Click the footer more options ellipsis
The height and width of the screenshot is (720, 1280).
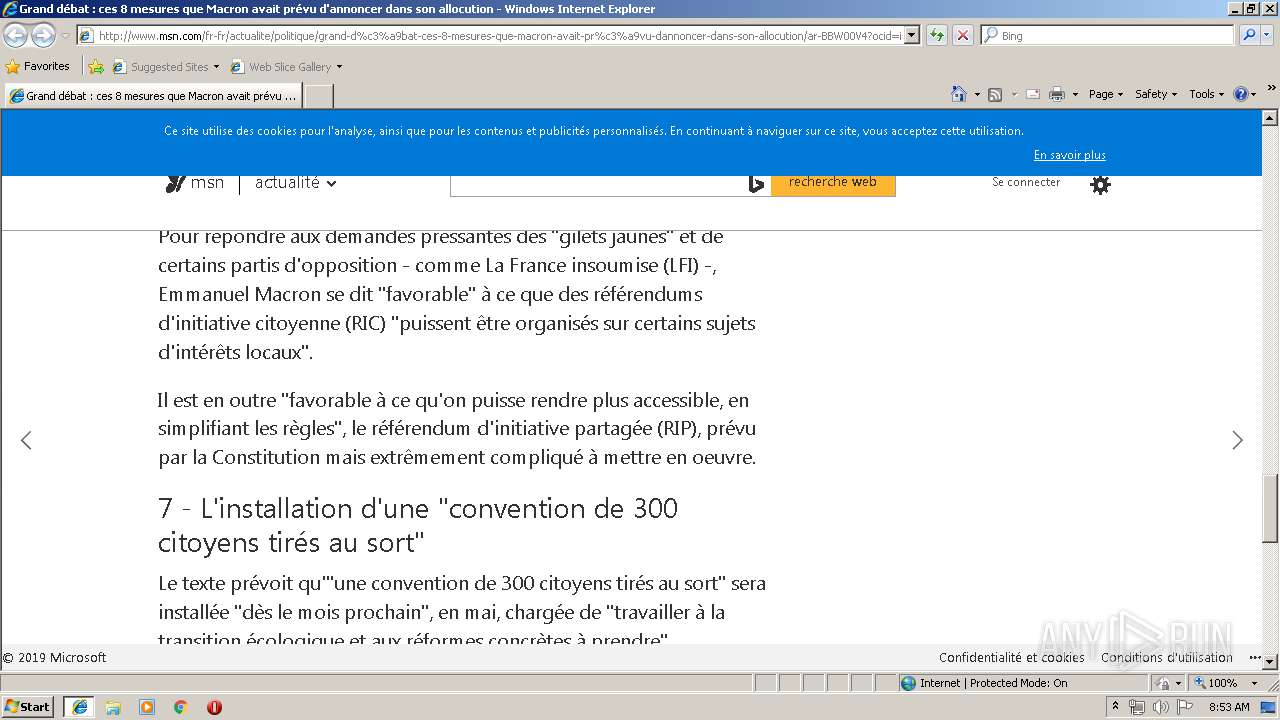click(1254, 658)
